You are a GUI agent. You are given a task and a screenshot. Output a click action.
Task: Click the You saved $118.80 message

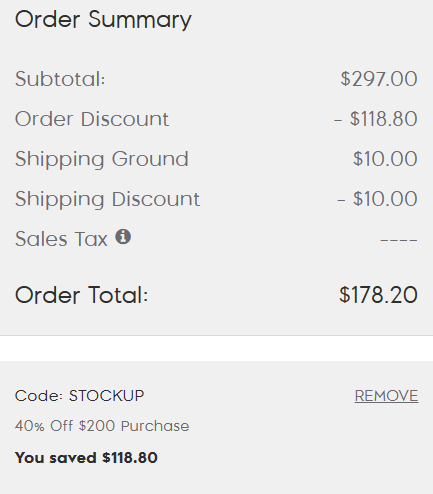click(86, 458)
